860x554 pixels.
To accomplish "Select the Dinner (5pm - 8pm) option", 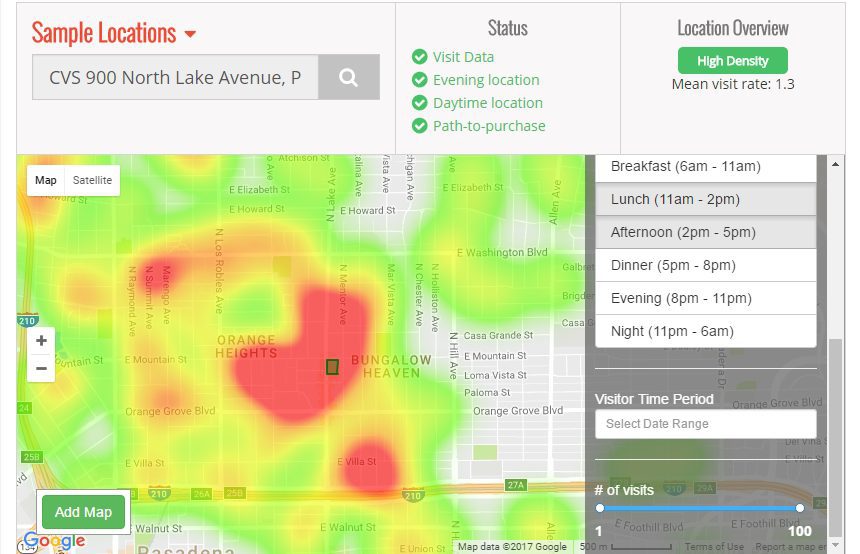I will 705,265.
